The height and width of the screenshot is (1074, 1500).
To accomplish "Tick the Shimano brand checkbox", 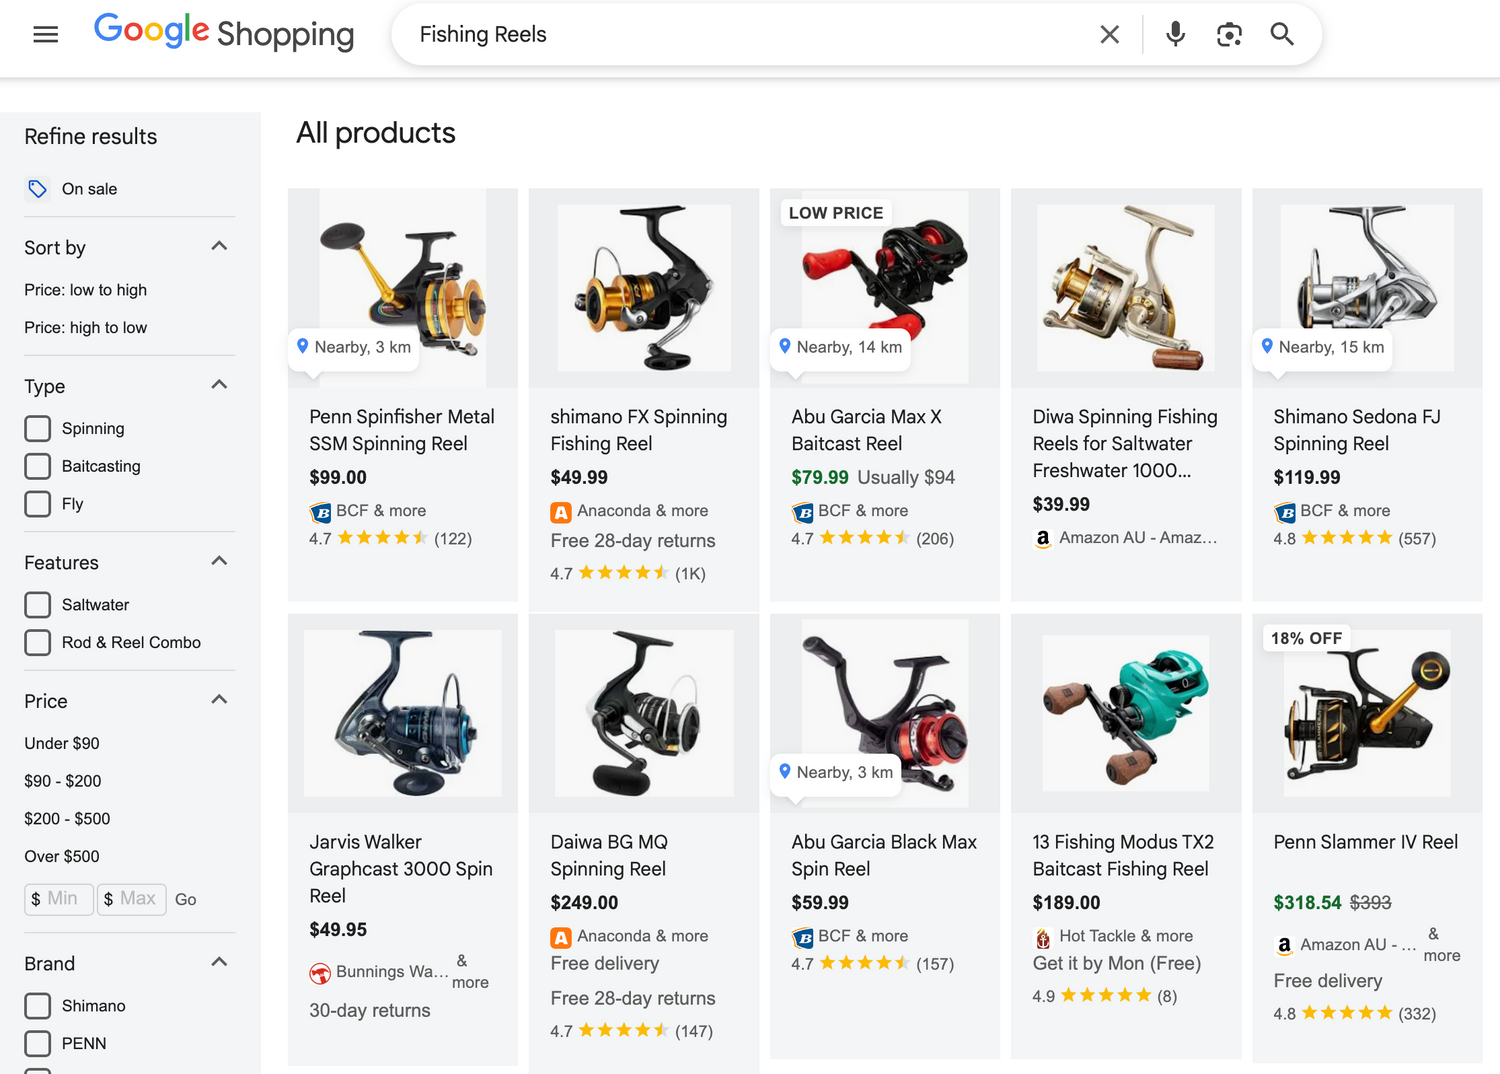I will coord(38,1006).
